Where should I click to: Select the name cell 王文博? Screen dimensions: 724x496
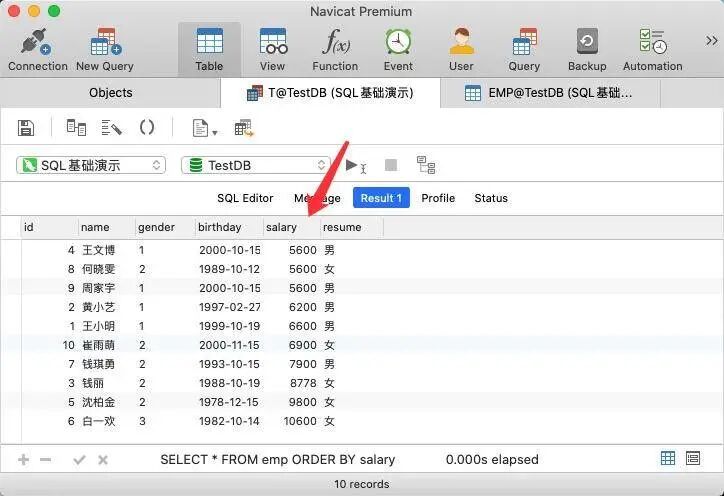(x=98, y=250)
